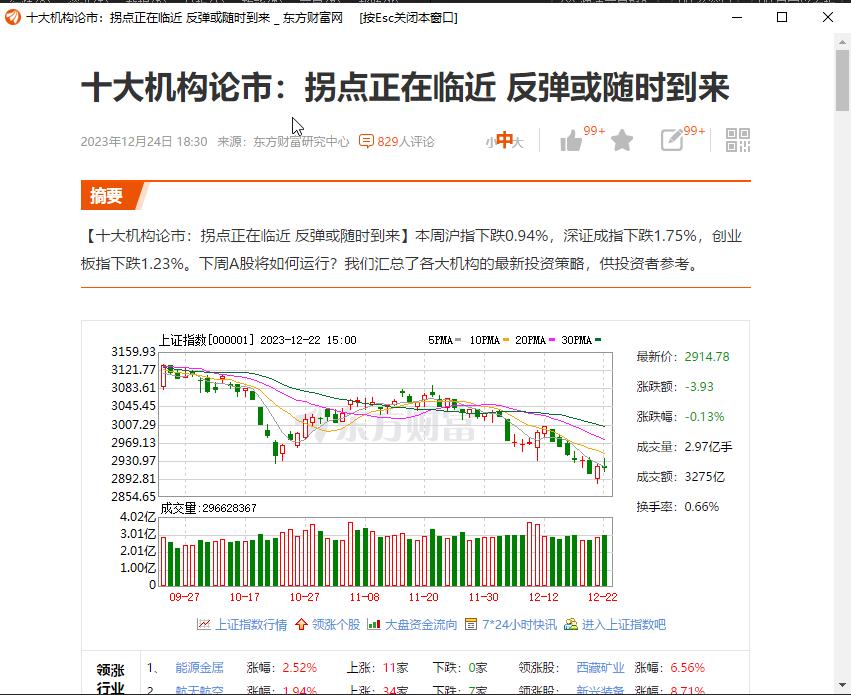851x695 pixels.
Task: Open 领涨个股 link
Action: 336,624
